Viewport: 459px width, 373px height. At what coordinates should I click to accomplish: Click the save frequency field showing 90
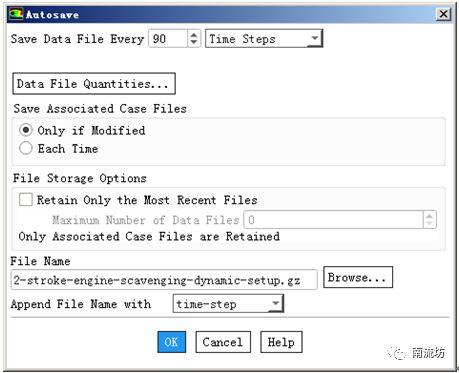click(x=168, y=39)
